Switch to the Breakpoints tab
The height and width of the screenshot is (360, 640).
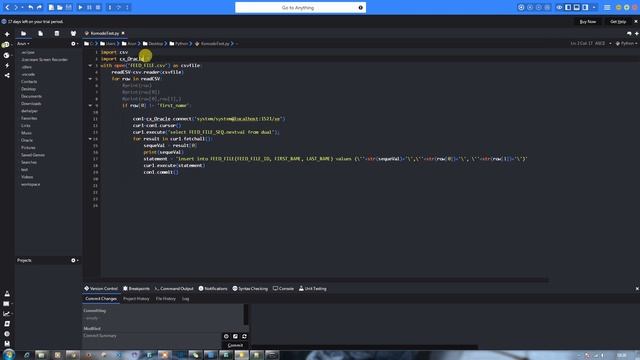coord(136,289)
